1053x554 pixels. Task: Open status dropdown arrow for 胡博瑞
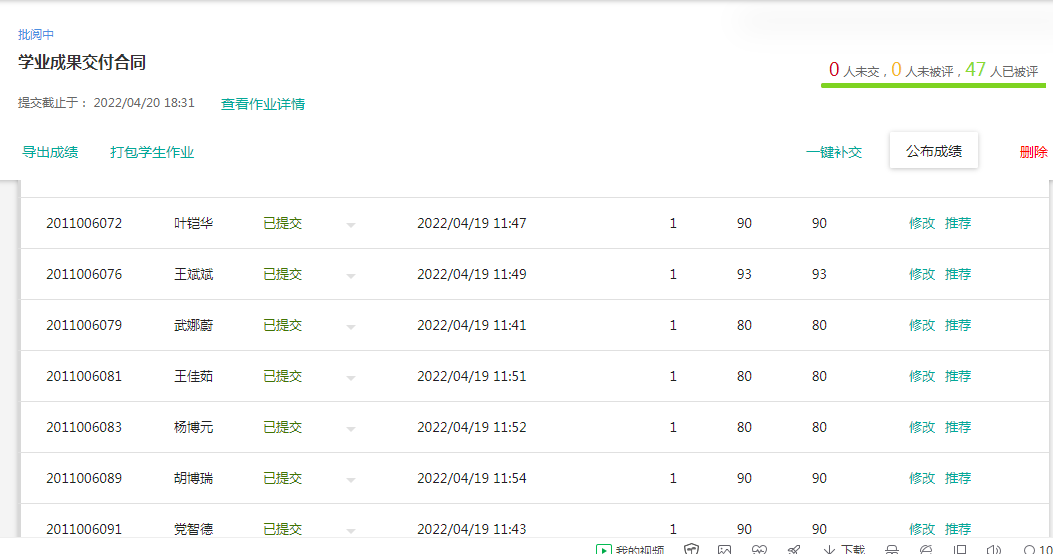351,479
